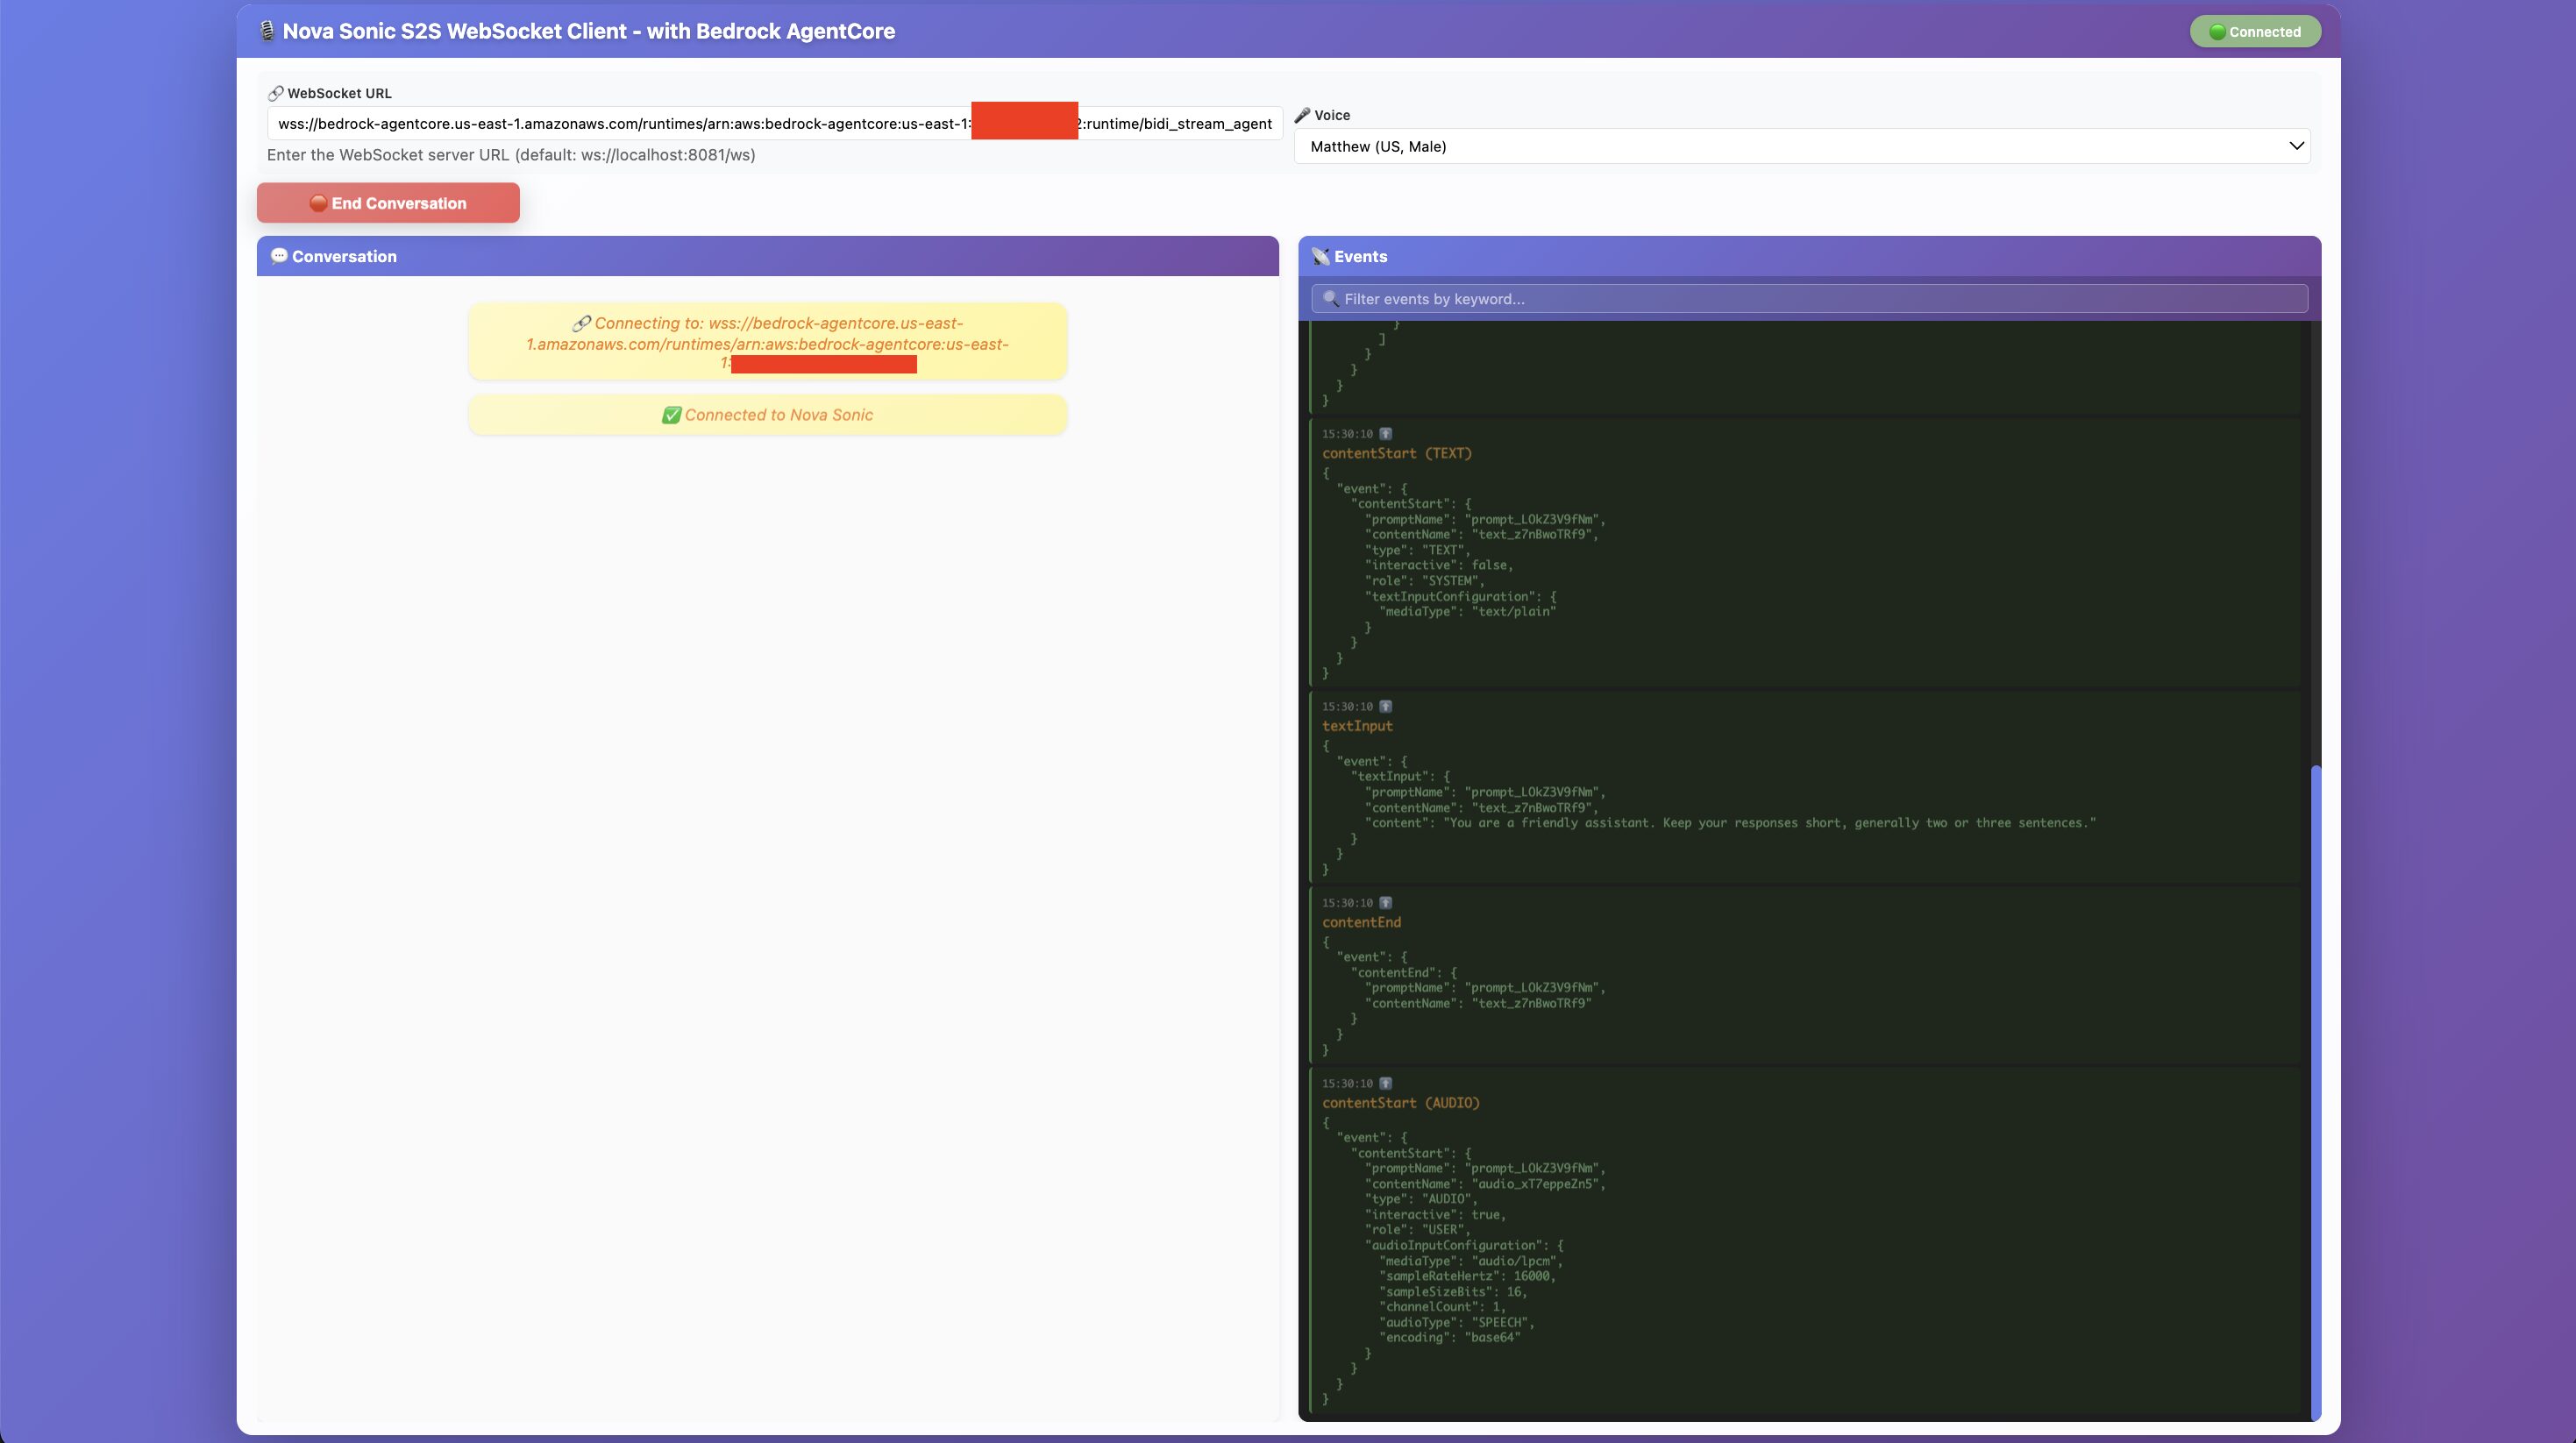This screenshot has height=1443, width=2576.
Task: Click the Filter events by keyword field
Action: click(1810, 299)
